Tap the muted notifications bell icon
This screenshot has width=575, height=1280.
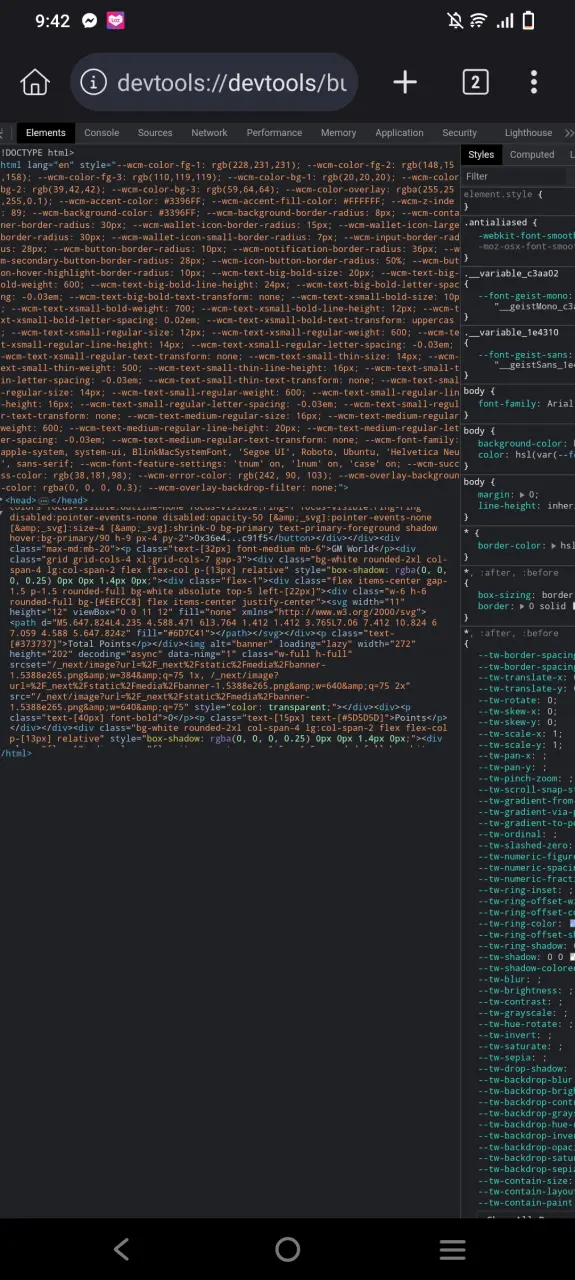pyautogui.click(x=456, y=21)
